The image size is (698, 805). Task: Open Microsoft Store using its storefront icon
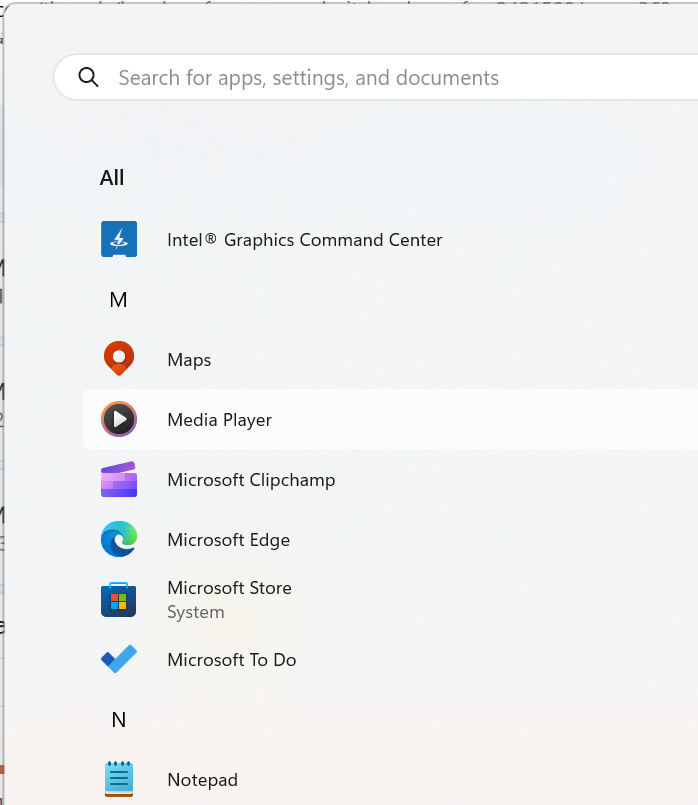pyautogui.click(x=119, y=599)
